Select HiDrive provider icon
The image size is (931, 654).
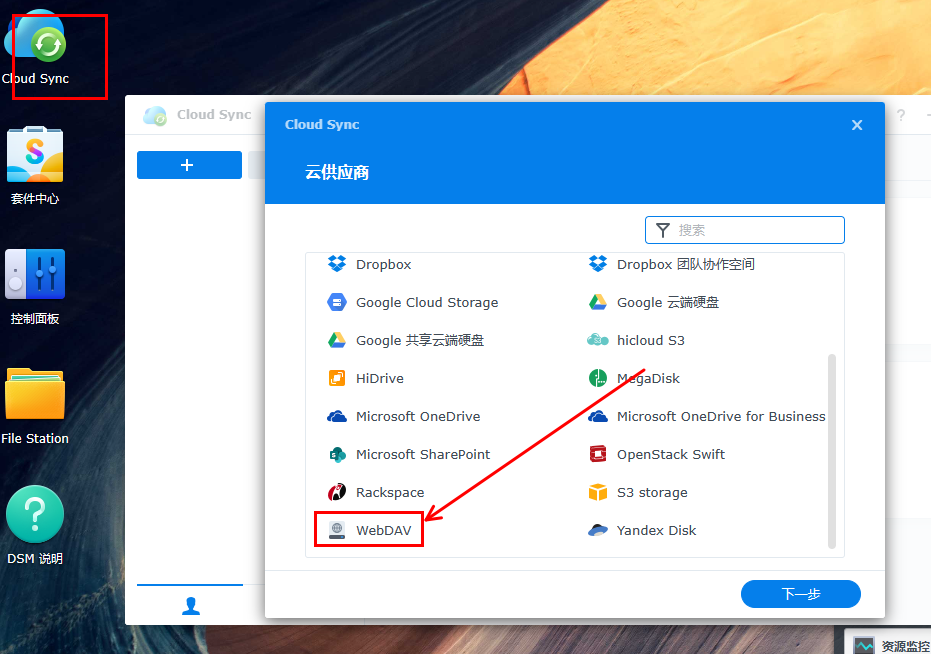click(337, 378)
